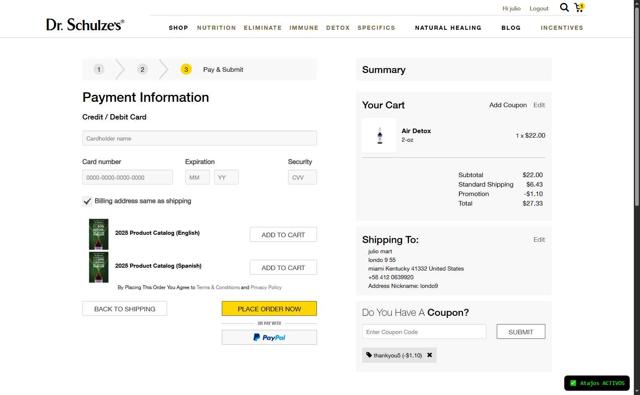Viewport: 640px width, 395px height.
Task: Focus the Card number field
Action: [127, 178]
